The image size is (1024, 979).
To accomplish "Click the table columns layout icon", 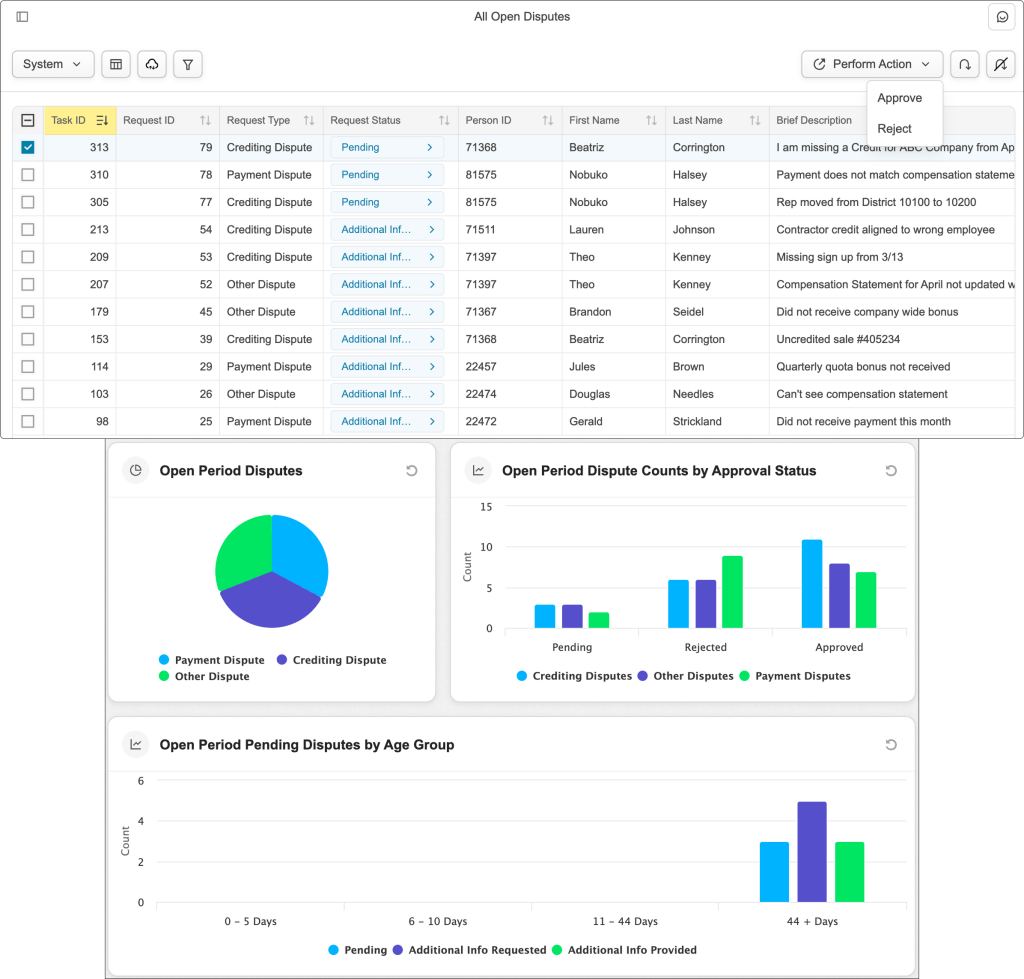I will (116, 64).
